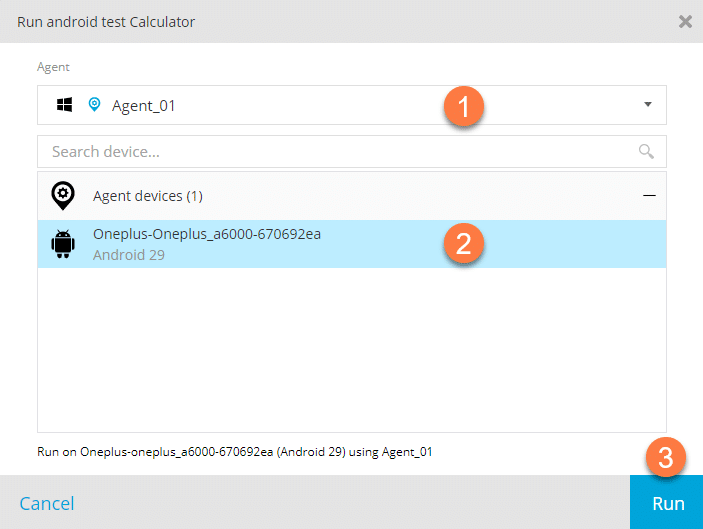Viewport: 703px width, 529px height.
Task: Click the Agent devices (1) group header
Action: click(x=352, y=196)
